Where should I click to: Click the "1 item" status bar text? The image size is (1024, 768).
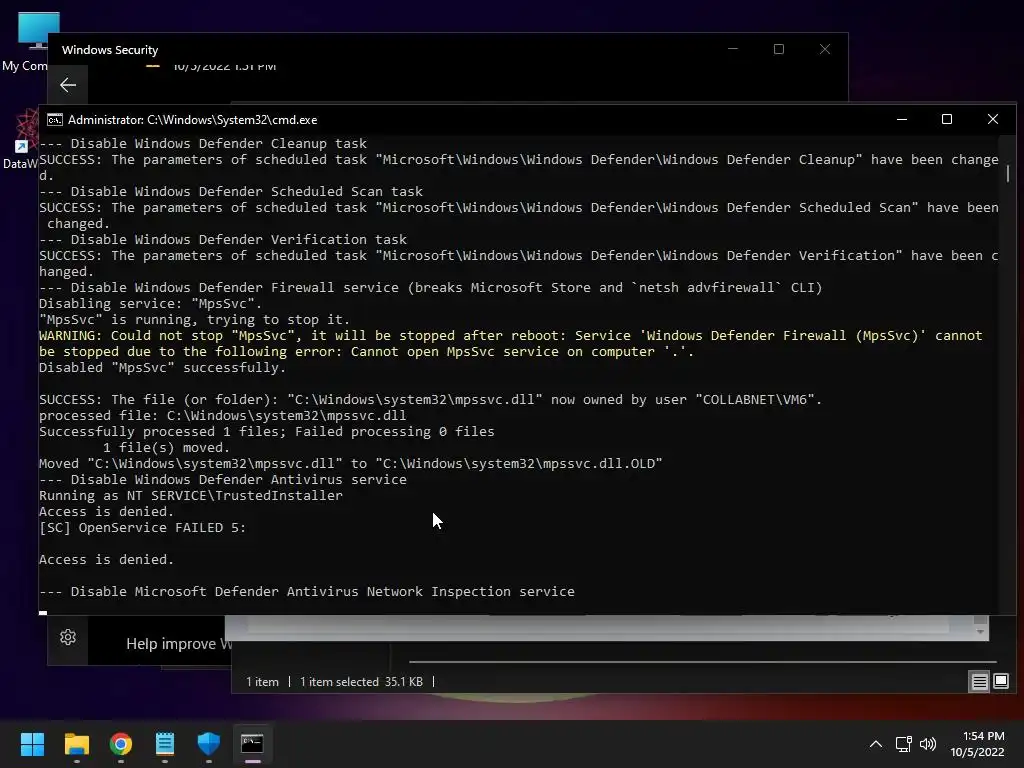click(x=262, y=682)
